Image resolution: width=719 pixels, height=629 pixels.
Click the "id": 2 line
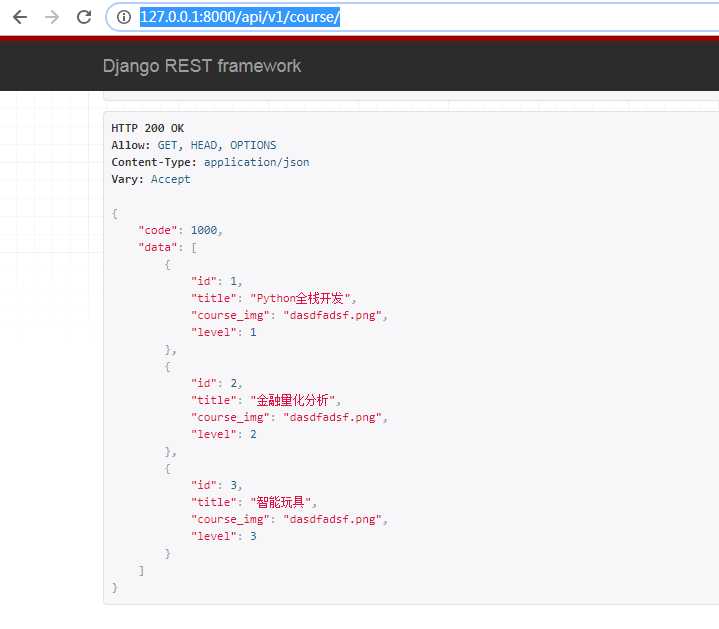coord(216,383)
